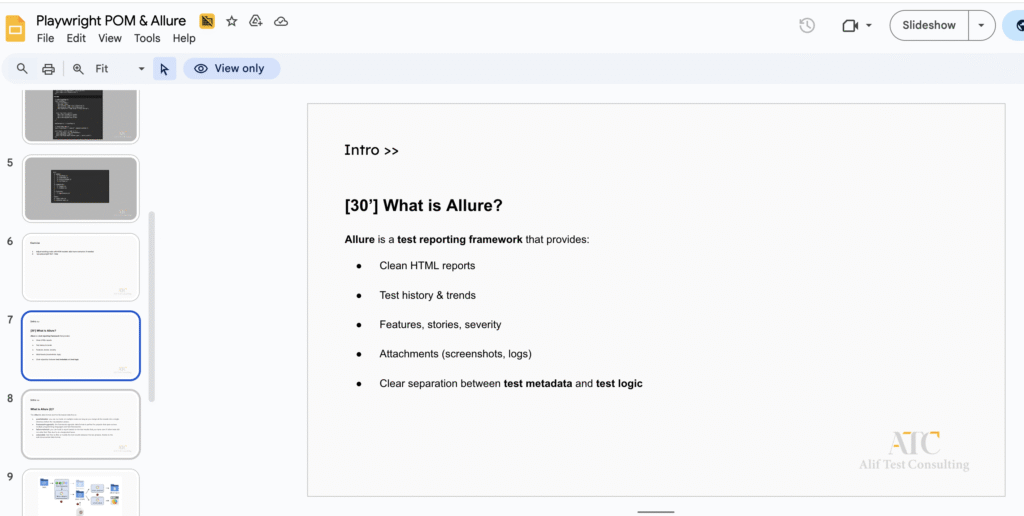Start the Slideshow

click(929, 26)
